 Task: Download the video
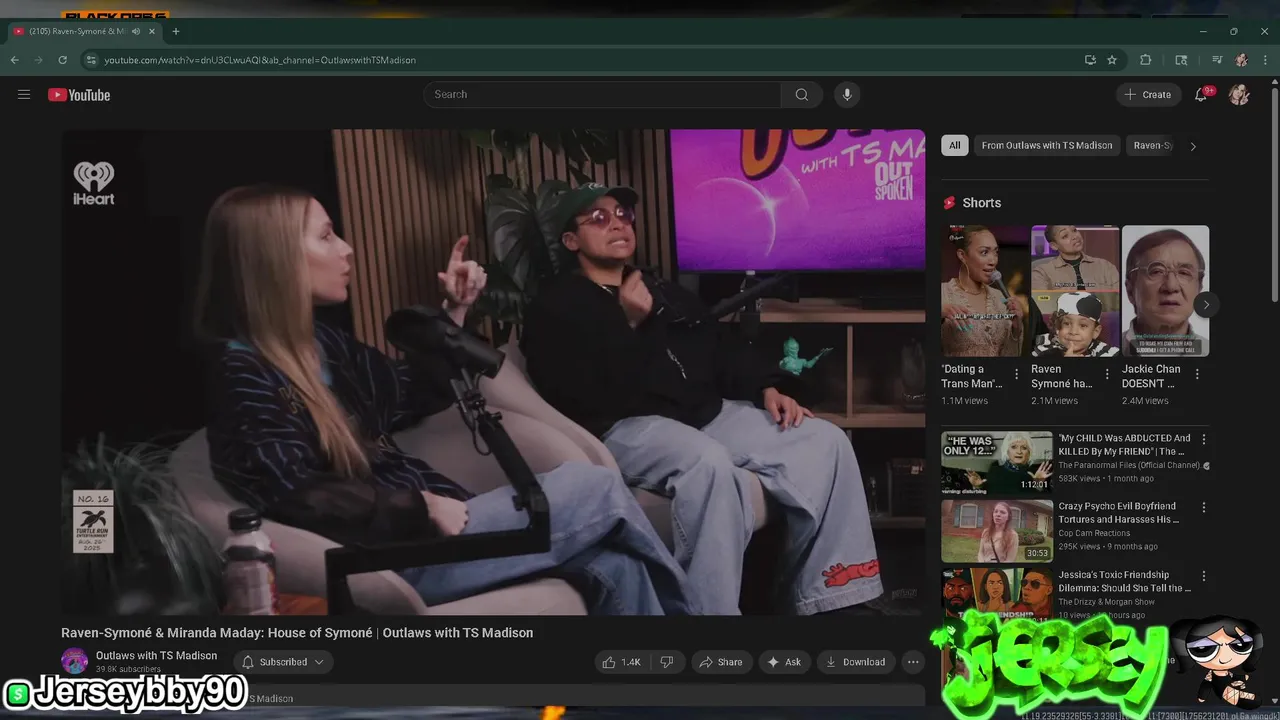coord(856,662)
